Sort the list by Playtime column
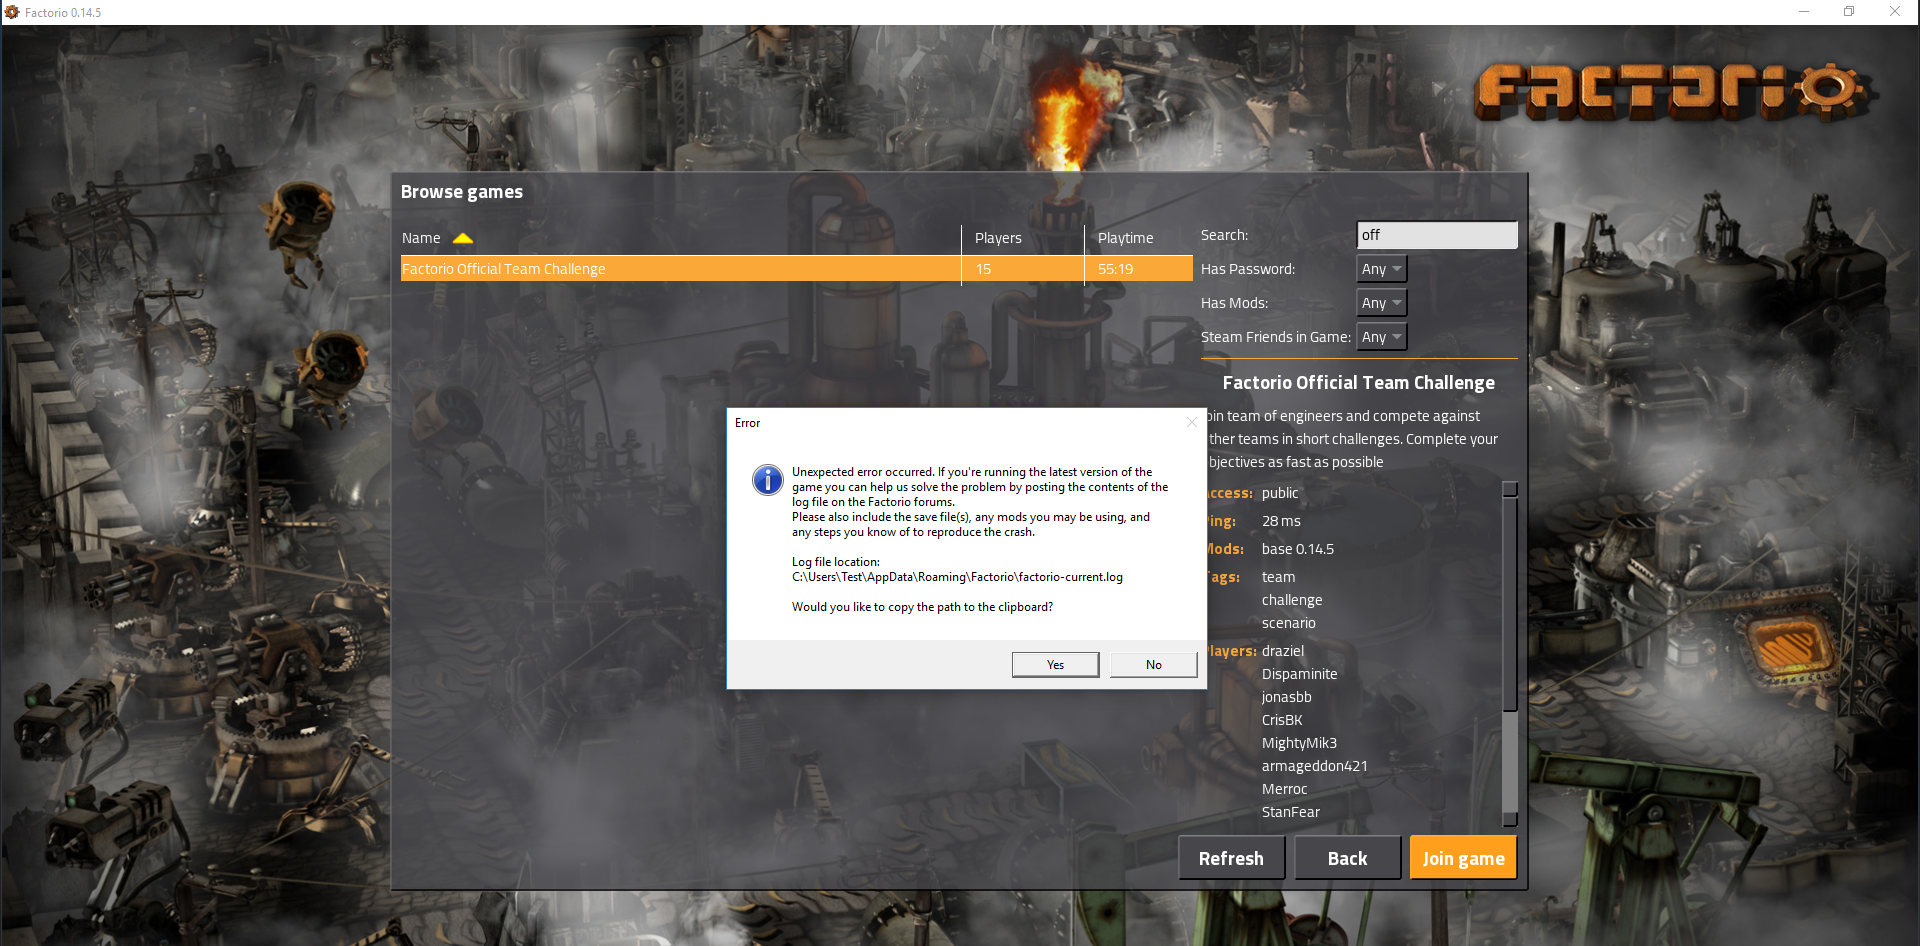This screenshot has height=946, width=1920. [x=1125, y=238]
